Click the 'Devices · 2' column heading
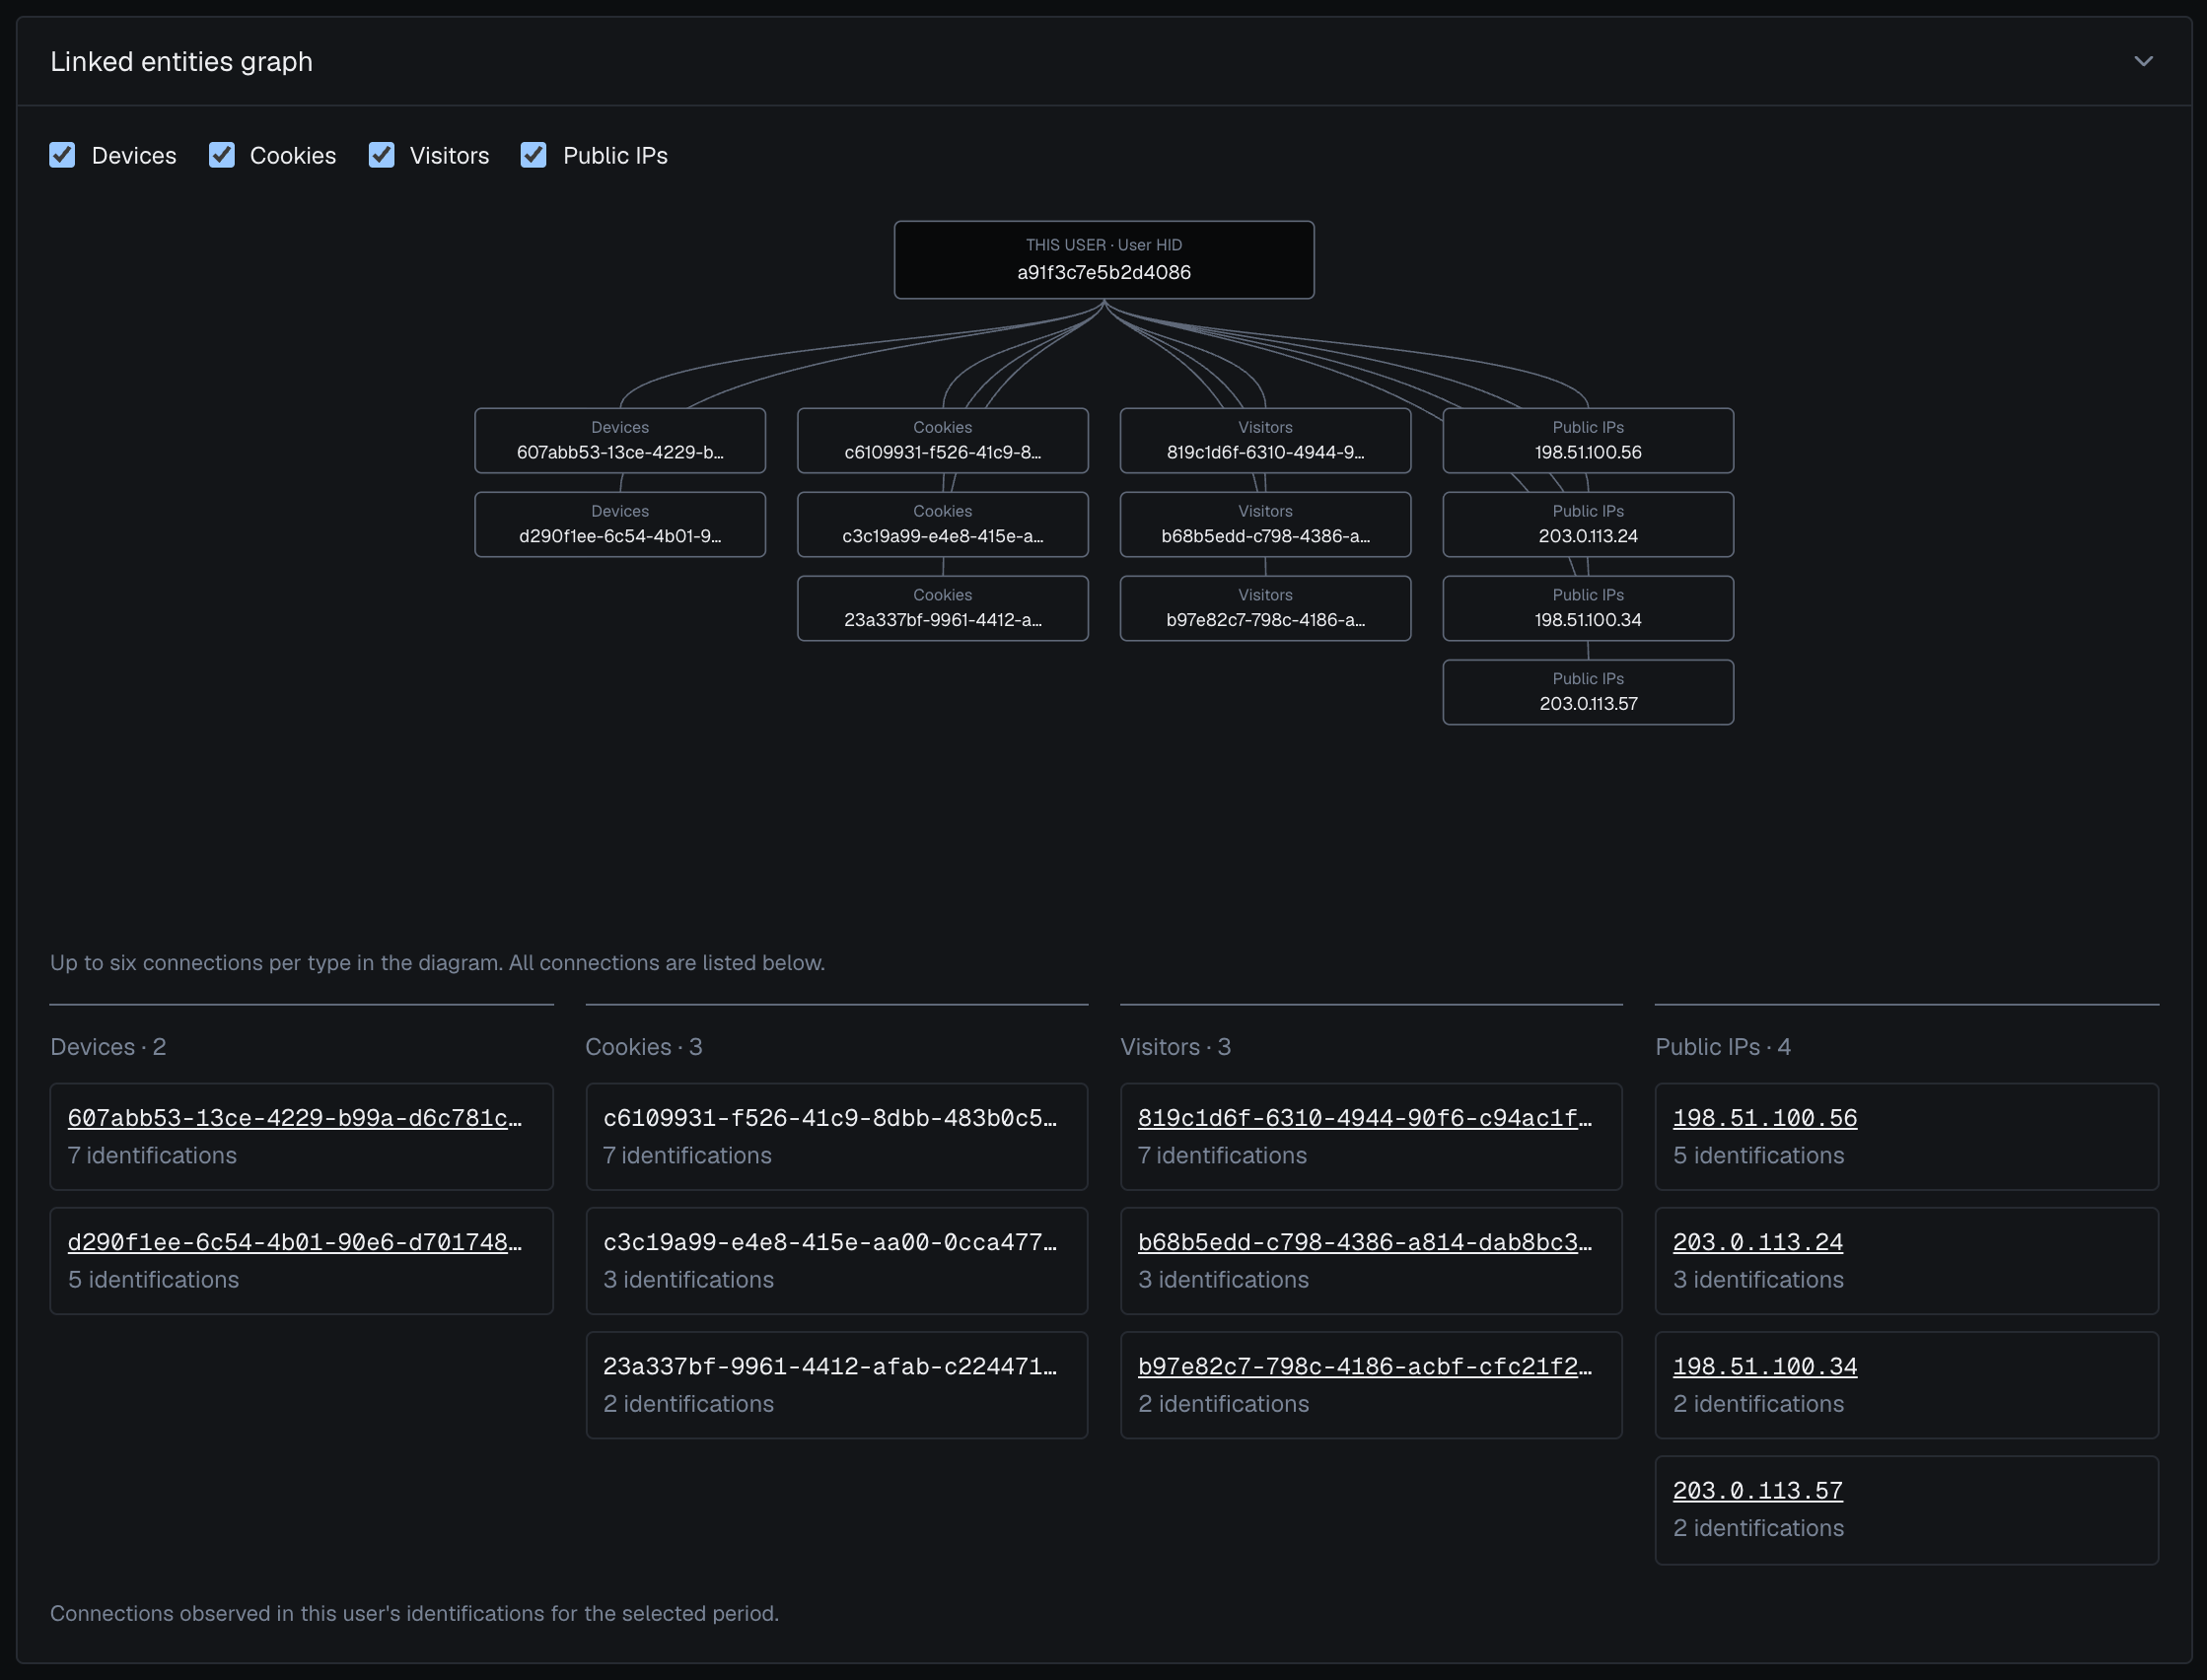The image size is (2207, 1680). 108,1047
